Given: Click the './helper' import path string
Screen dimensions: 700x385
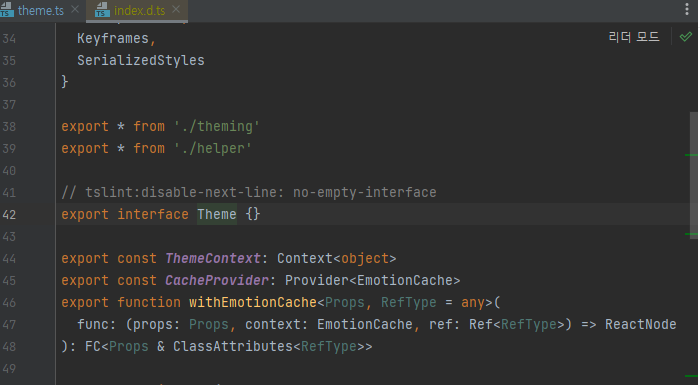Looking at the screenshot, I should [x=213, y=148].
